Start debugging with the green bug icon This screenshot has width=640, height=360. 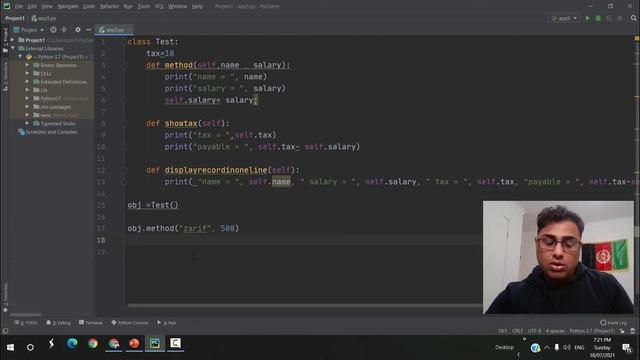pos(598,18)
